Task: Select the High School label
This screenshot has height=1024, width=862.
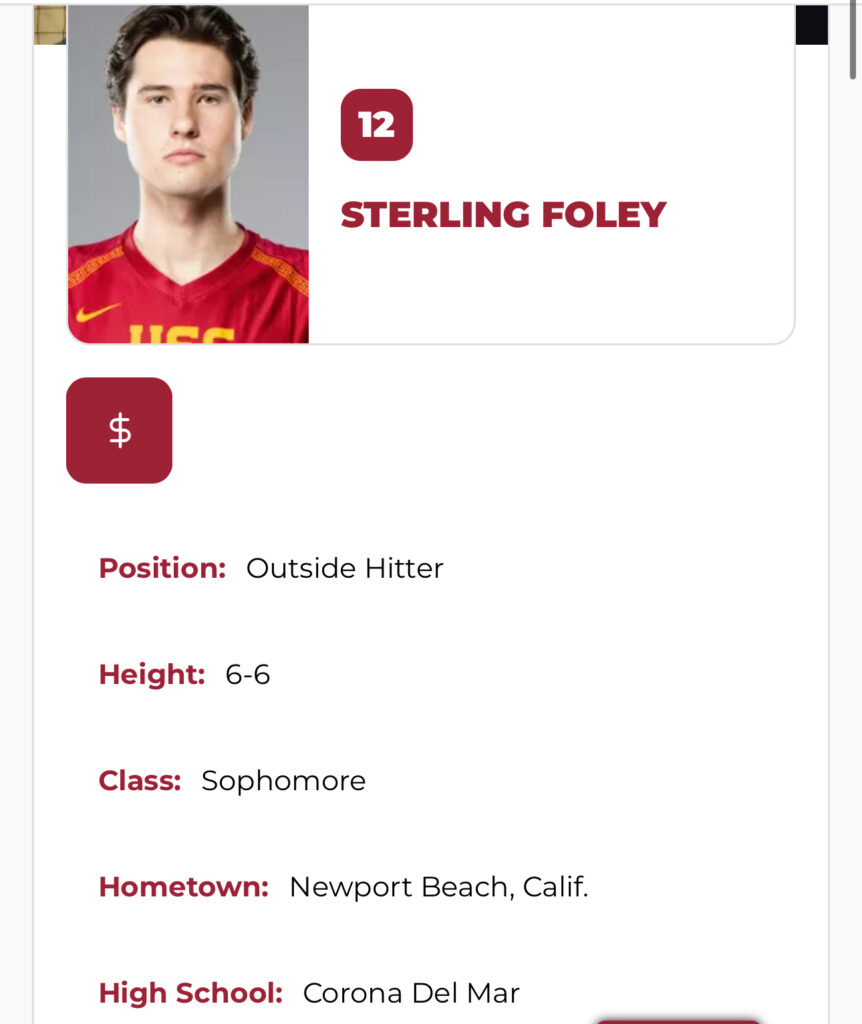Action: pyautogui.click(x=190, y=993)
